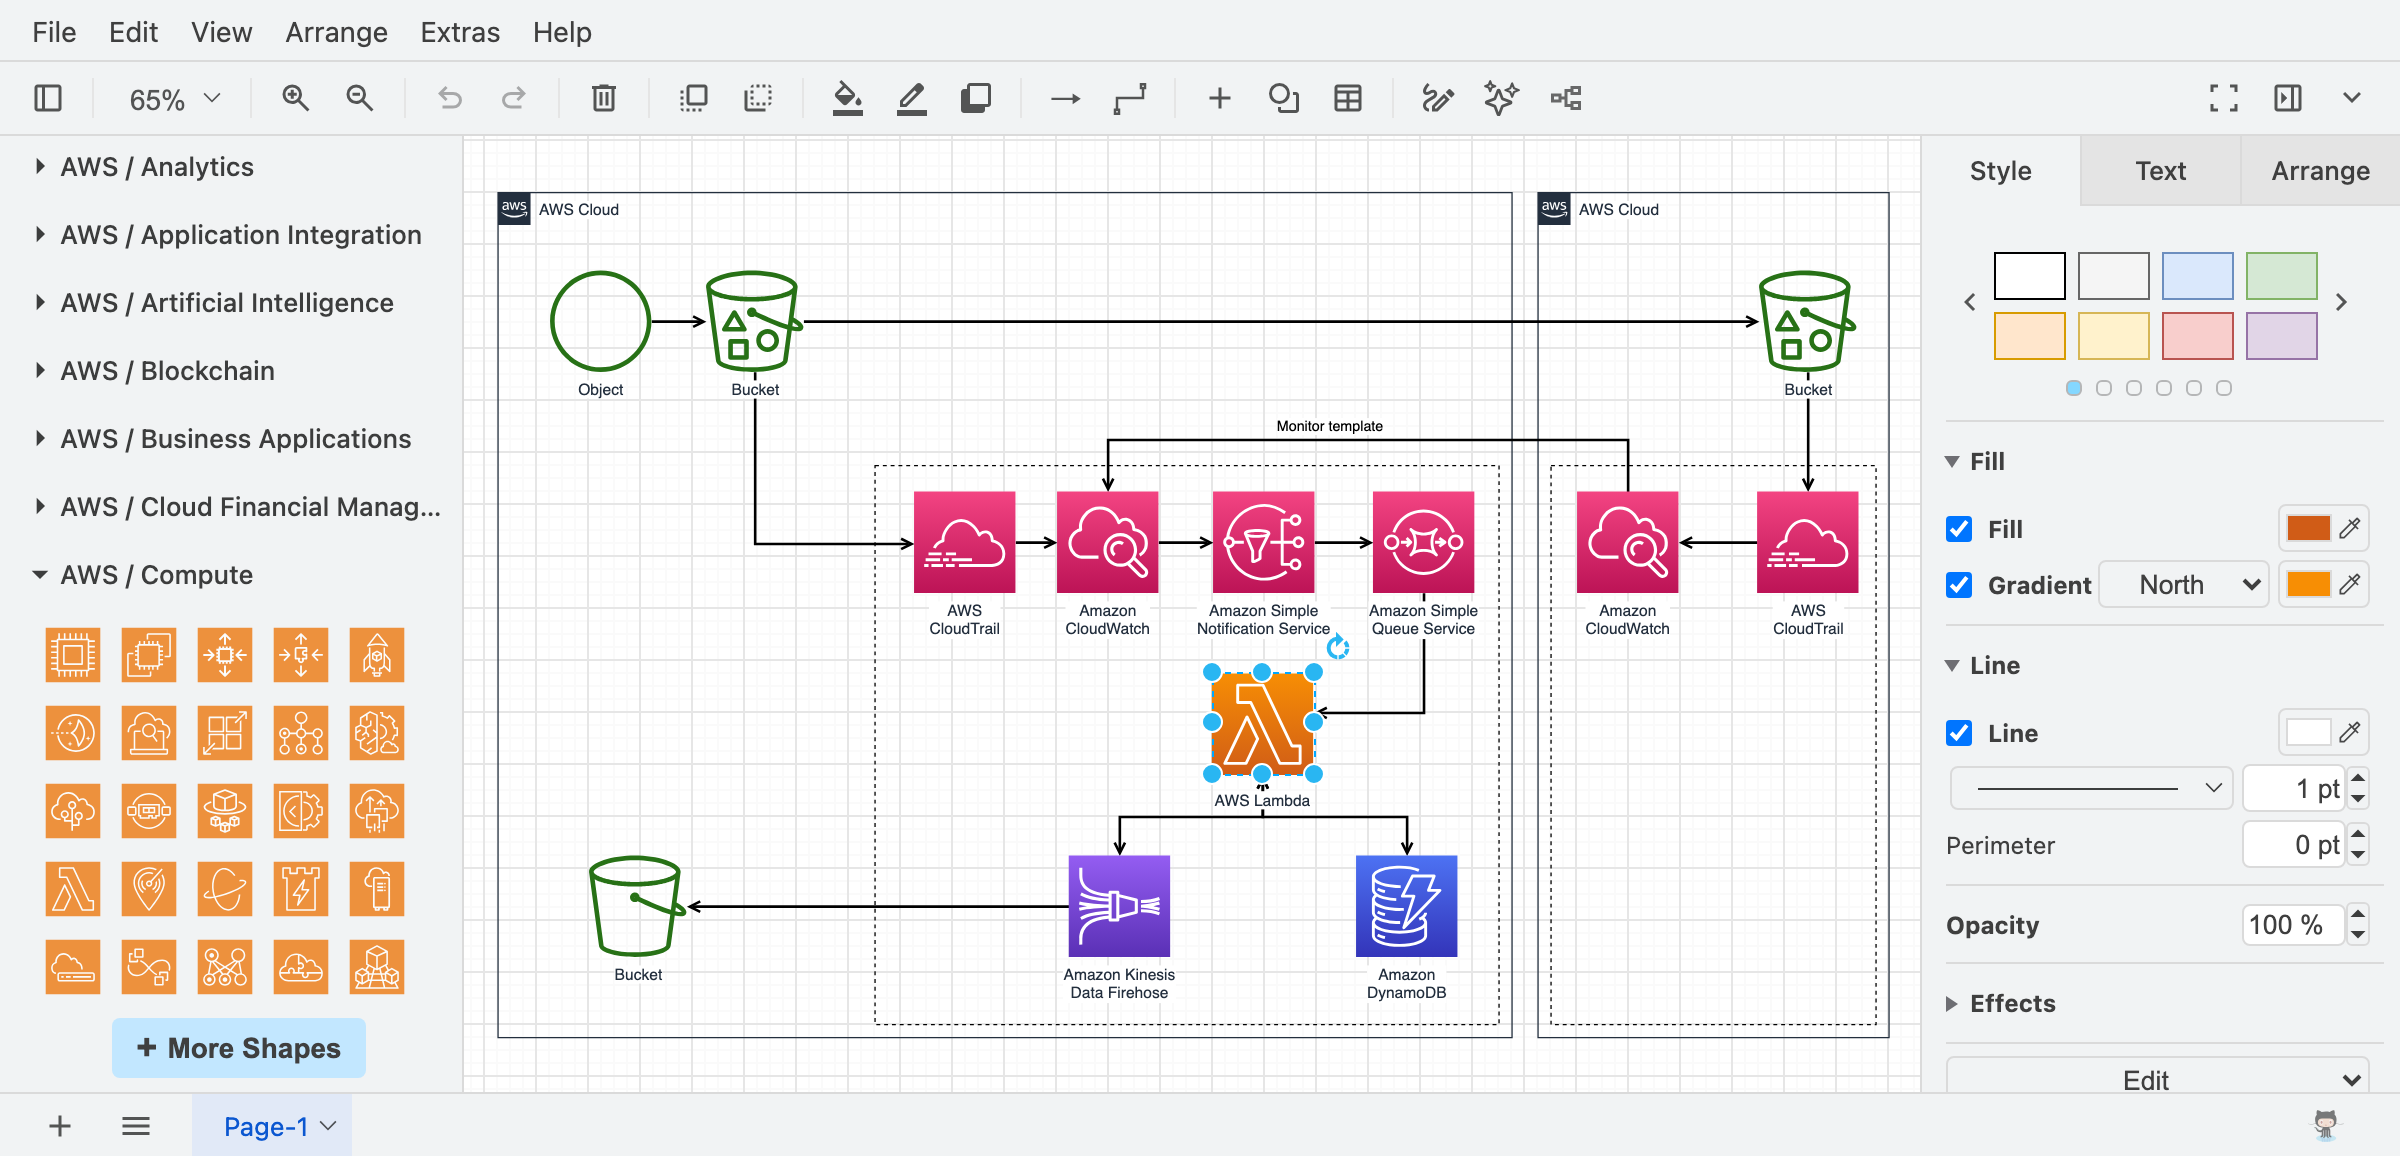This screenshot has height=1156, width=2400.
Task: Uncheck the Fill checkbox
Action: coord(1959,529)
